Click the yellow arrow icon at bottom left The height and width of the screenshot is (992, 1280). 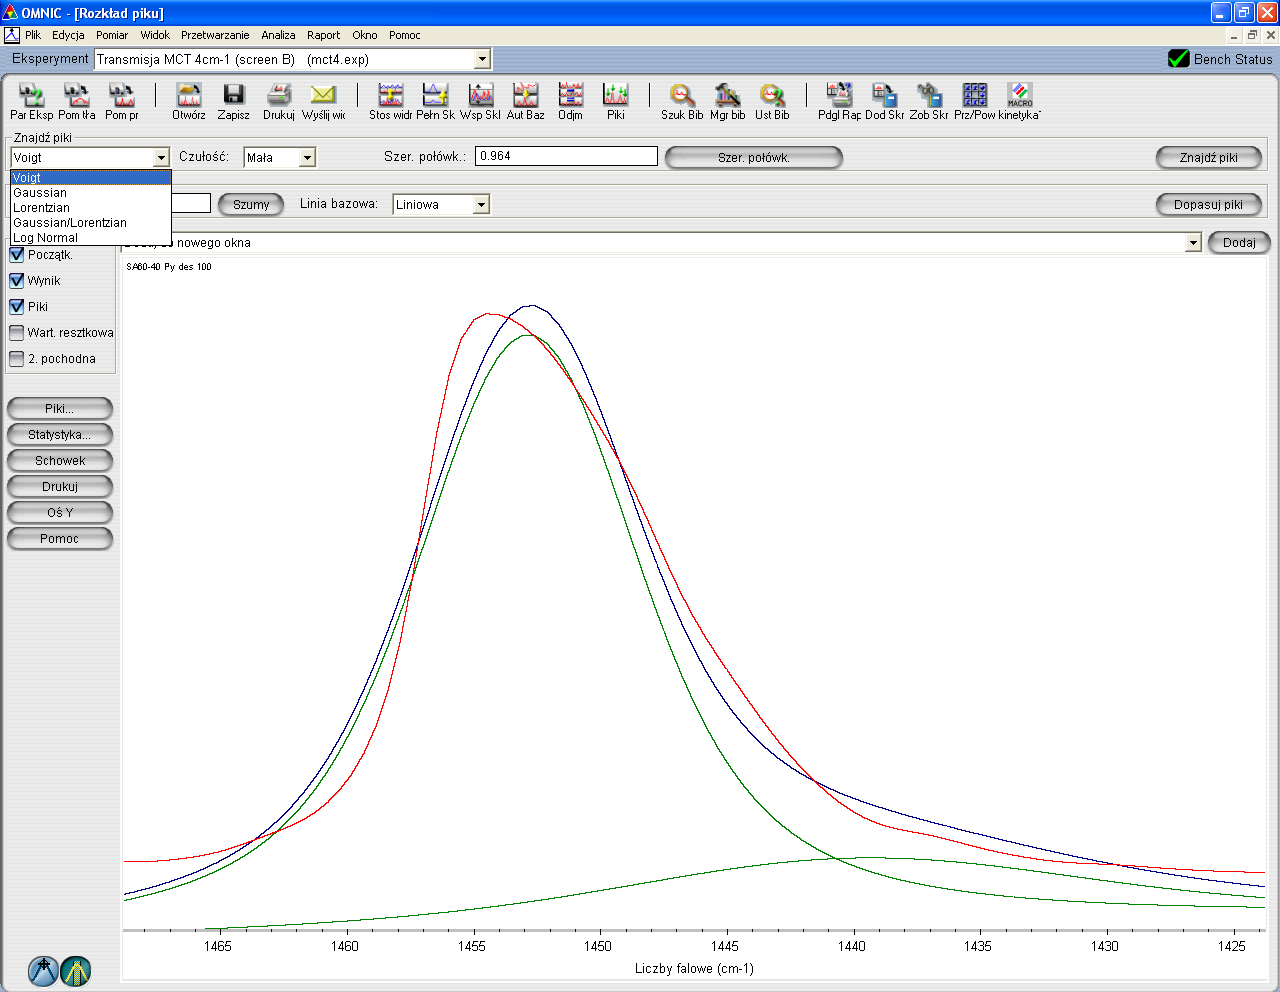click(x=76, y=971)
